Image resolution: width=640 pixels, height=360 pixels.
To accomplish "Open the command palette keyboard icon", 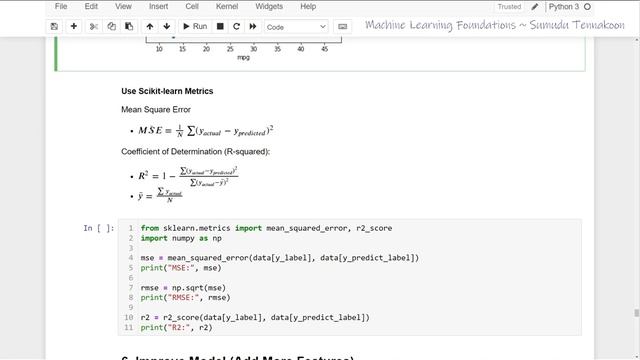I will [x=342, y=27].
